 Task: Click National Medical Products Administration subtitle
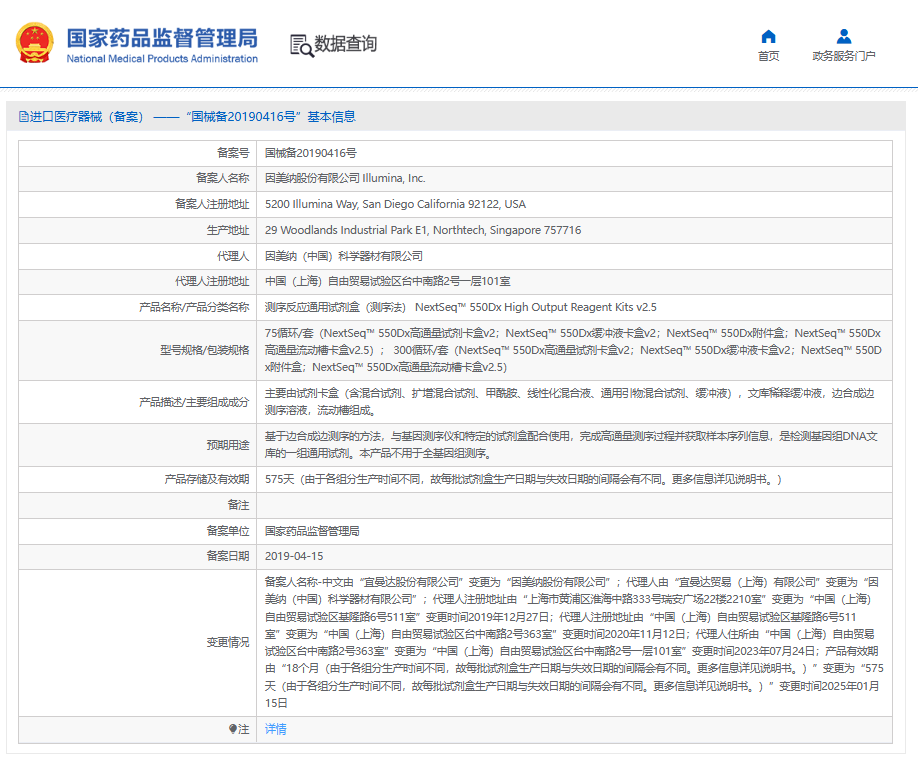(x=162, y=59)
